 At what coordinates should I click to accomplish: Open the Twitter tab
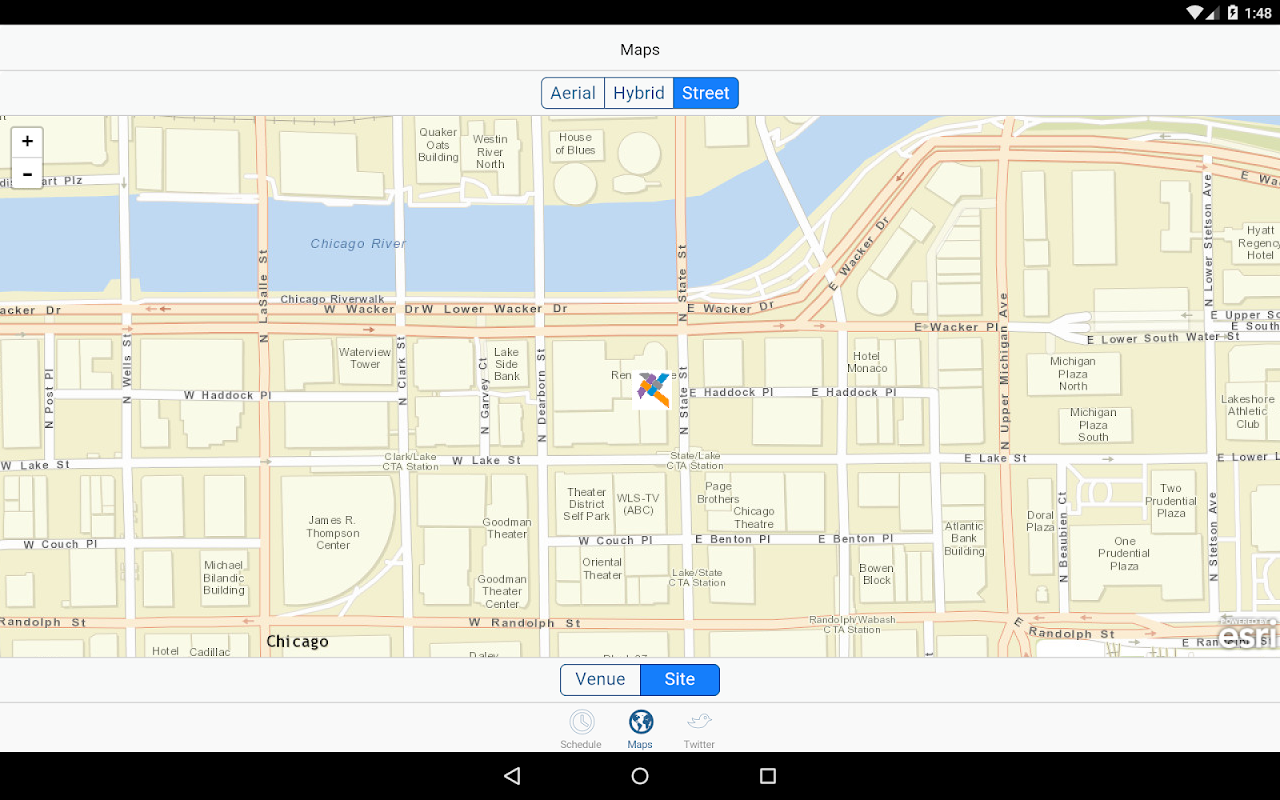coord(699,729)
